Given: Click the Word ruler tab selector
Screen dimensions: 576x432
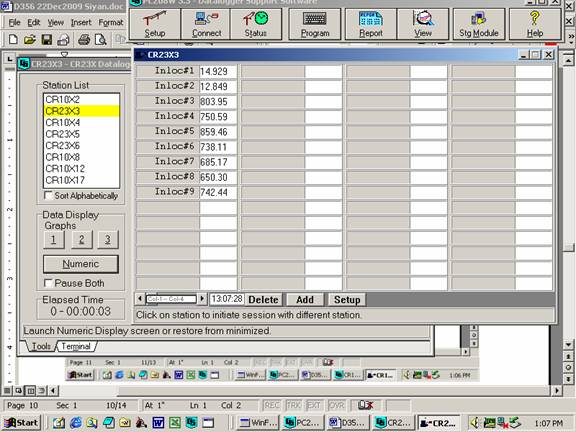Looking at the screenshot, I should (x=10, y=59).
